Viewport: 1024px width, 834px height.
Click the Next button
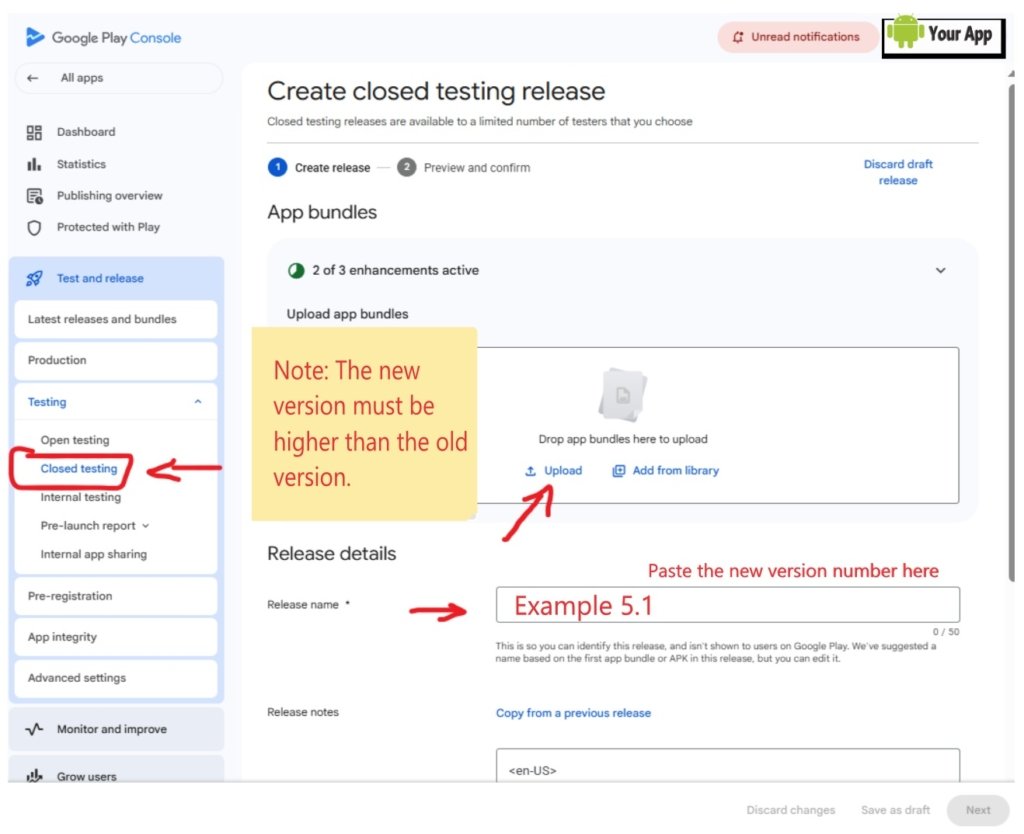pyautogui.click(x=978, y=810)
